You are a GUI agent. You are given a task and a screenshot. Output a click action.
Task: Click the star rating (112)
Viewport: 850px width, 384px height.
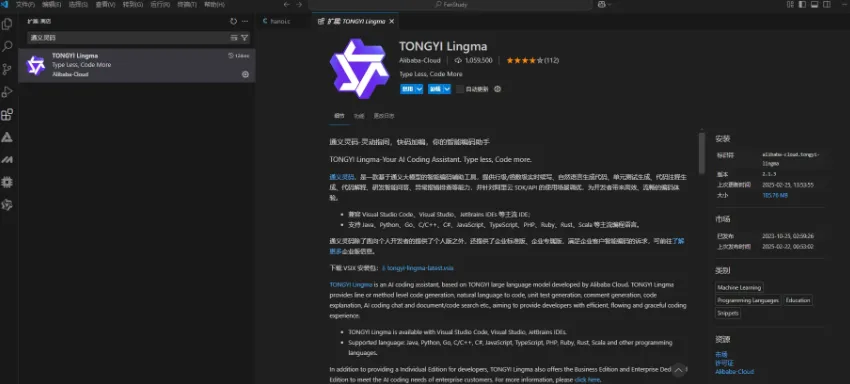[x=532, y=60]
